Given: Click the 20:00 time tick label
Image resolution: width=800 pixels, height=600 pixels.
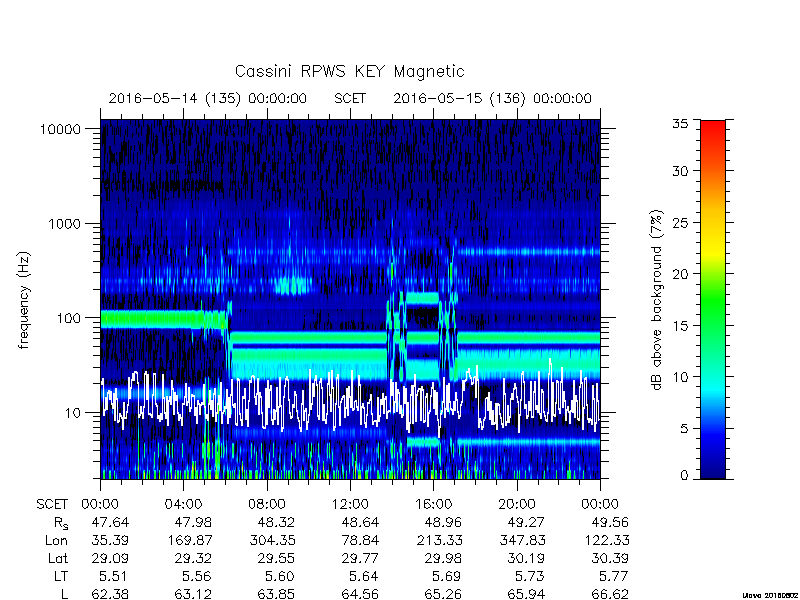Looking at the screenshot, I should point(517,505).
